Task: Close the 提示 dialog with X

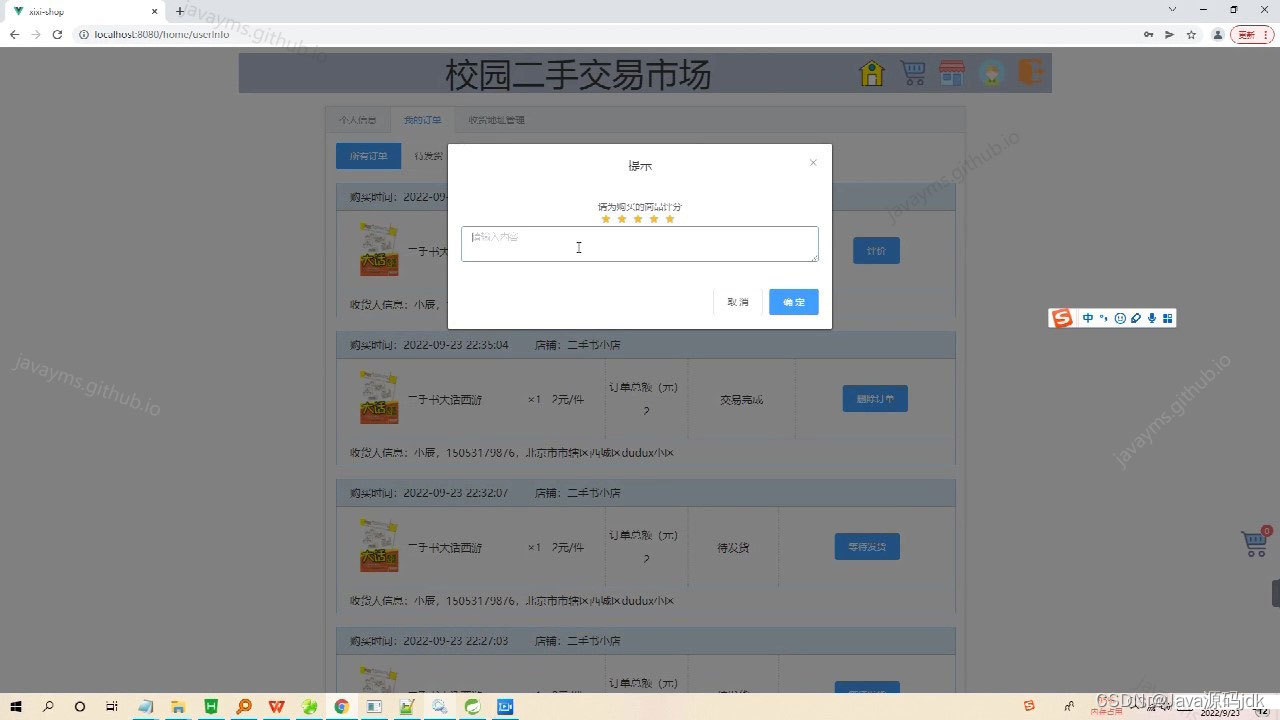Action: [x=813, y=163]
